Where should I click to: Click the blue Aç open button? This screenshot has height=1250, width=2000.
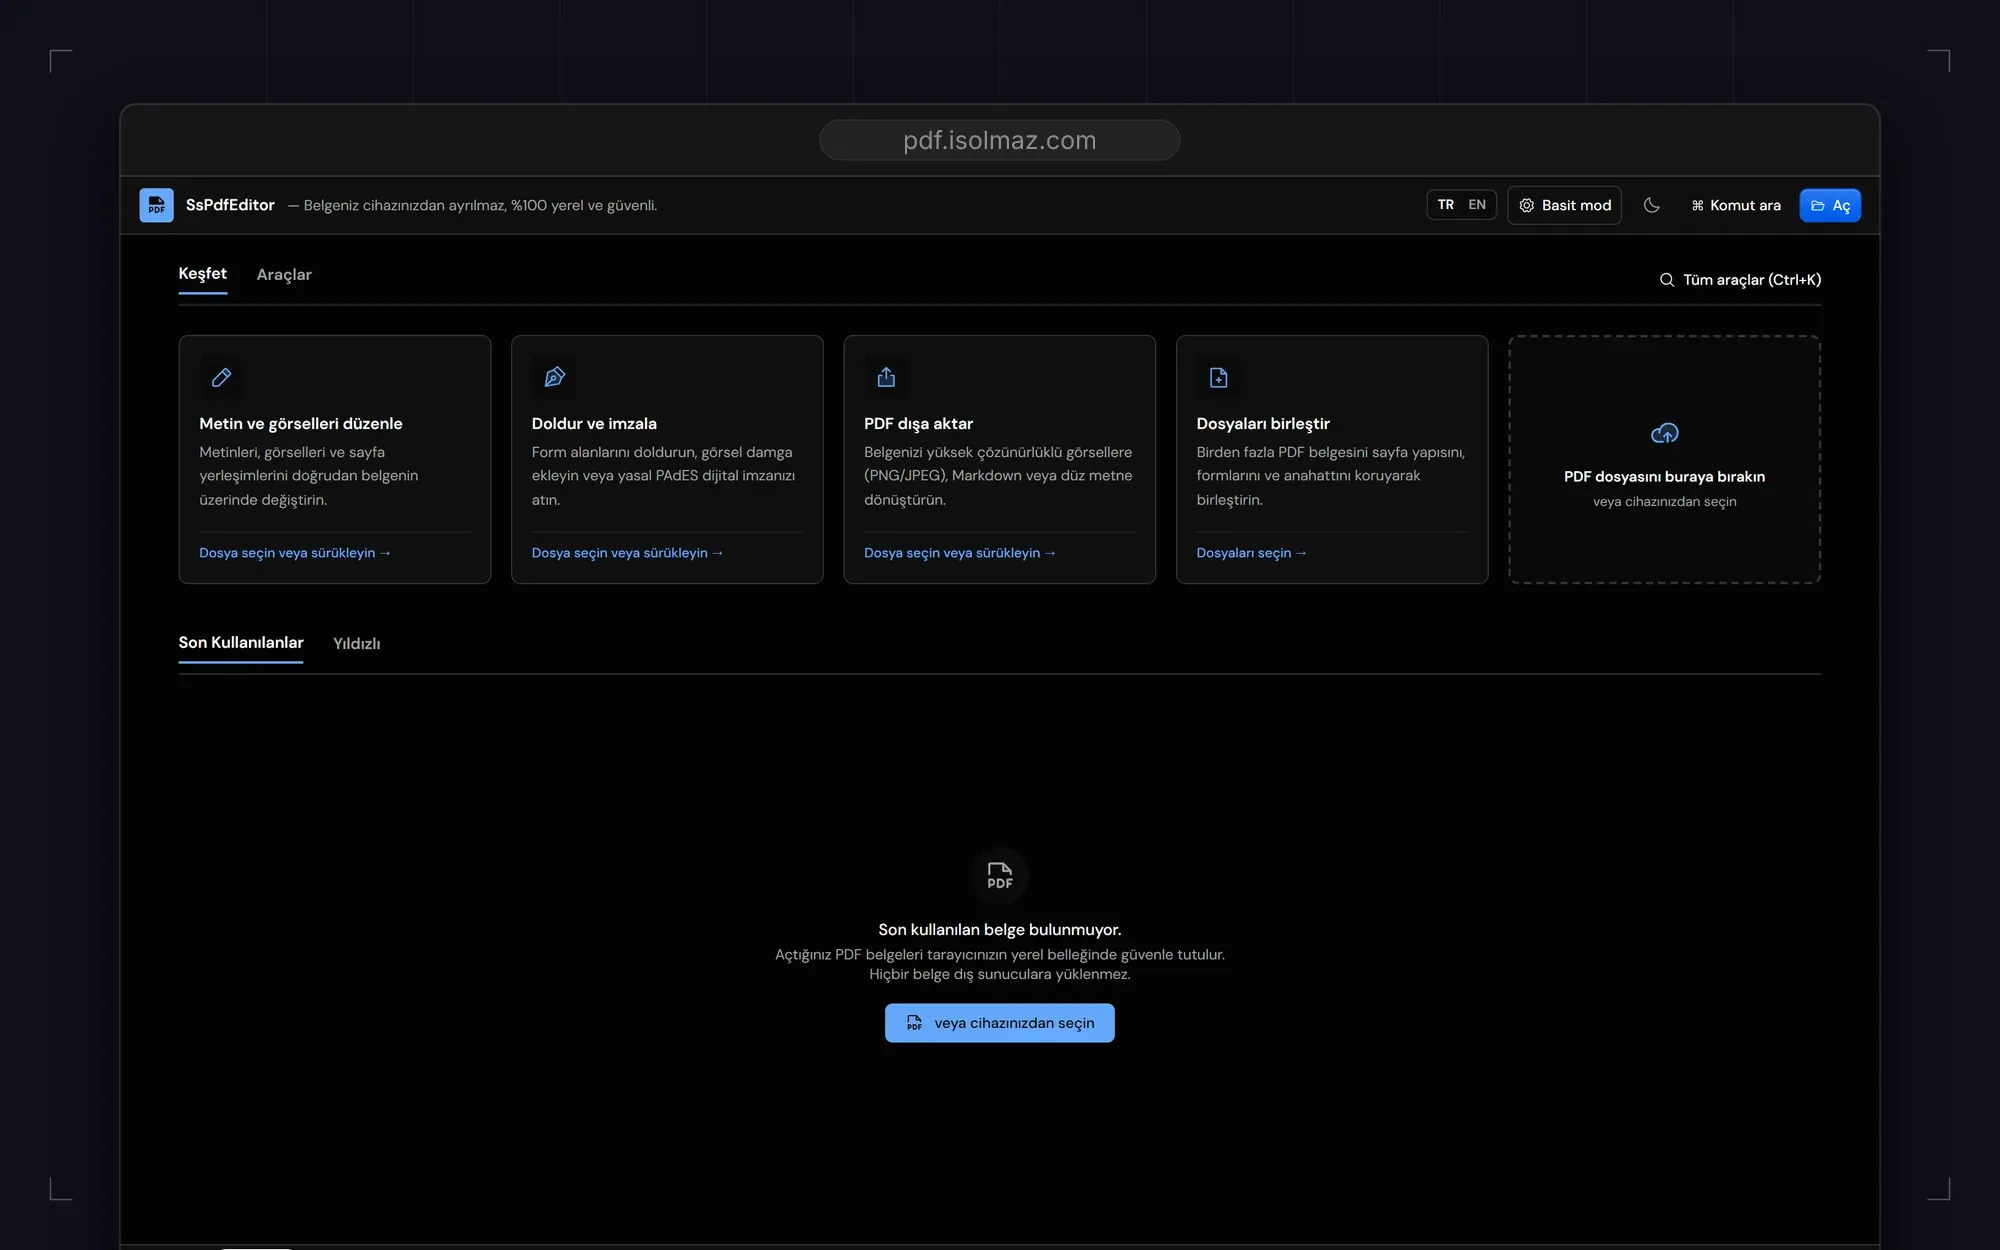1830,205
